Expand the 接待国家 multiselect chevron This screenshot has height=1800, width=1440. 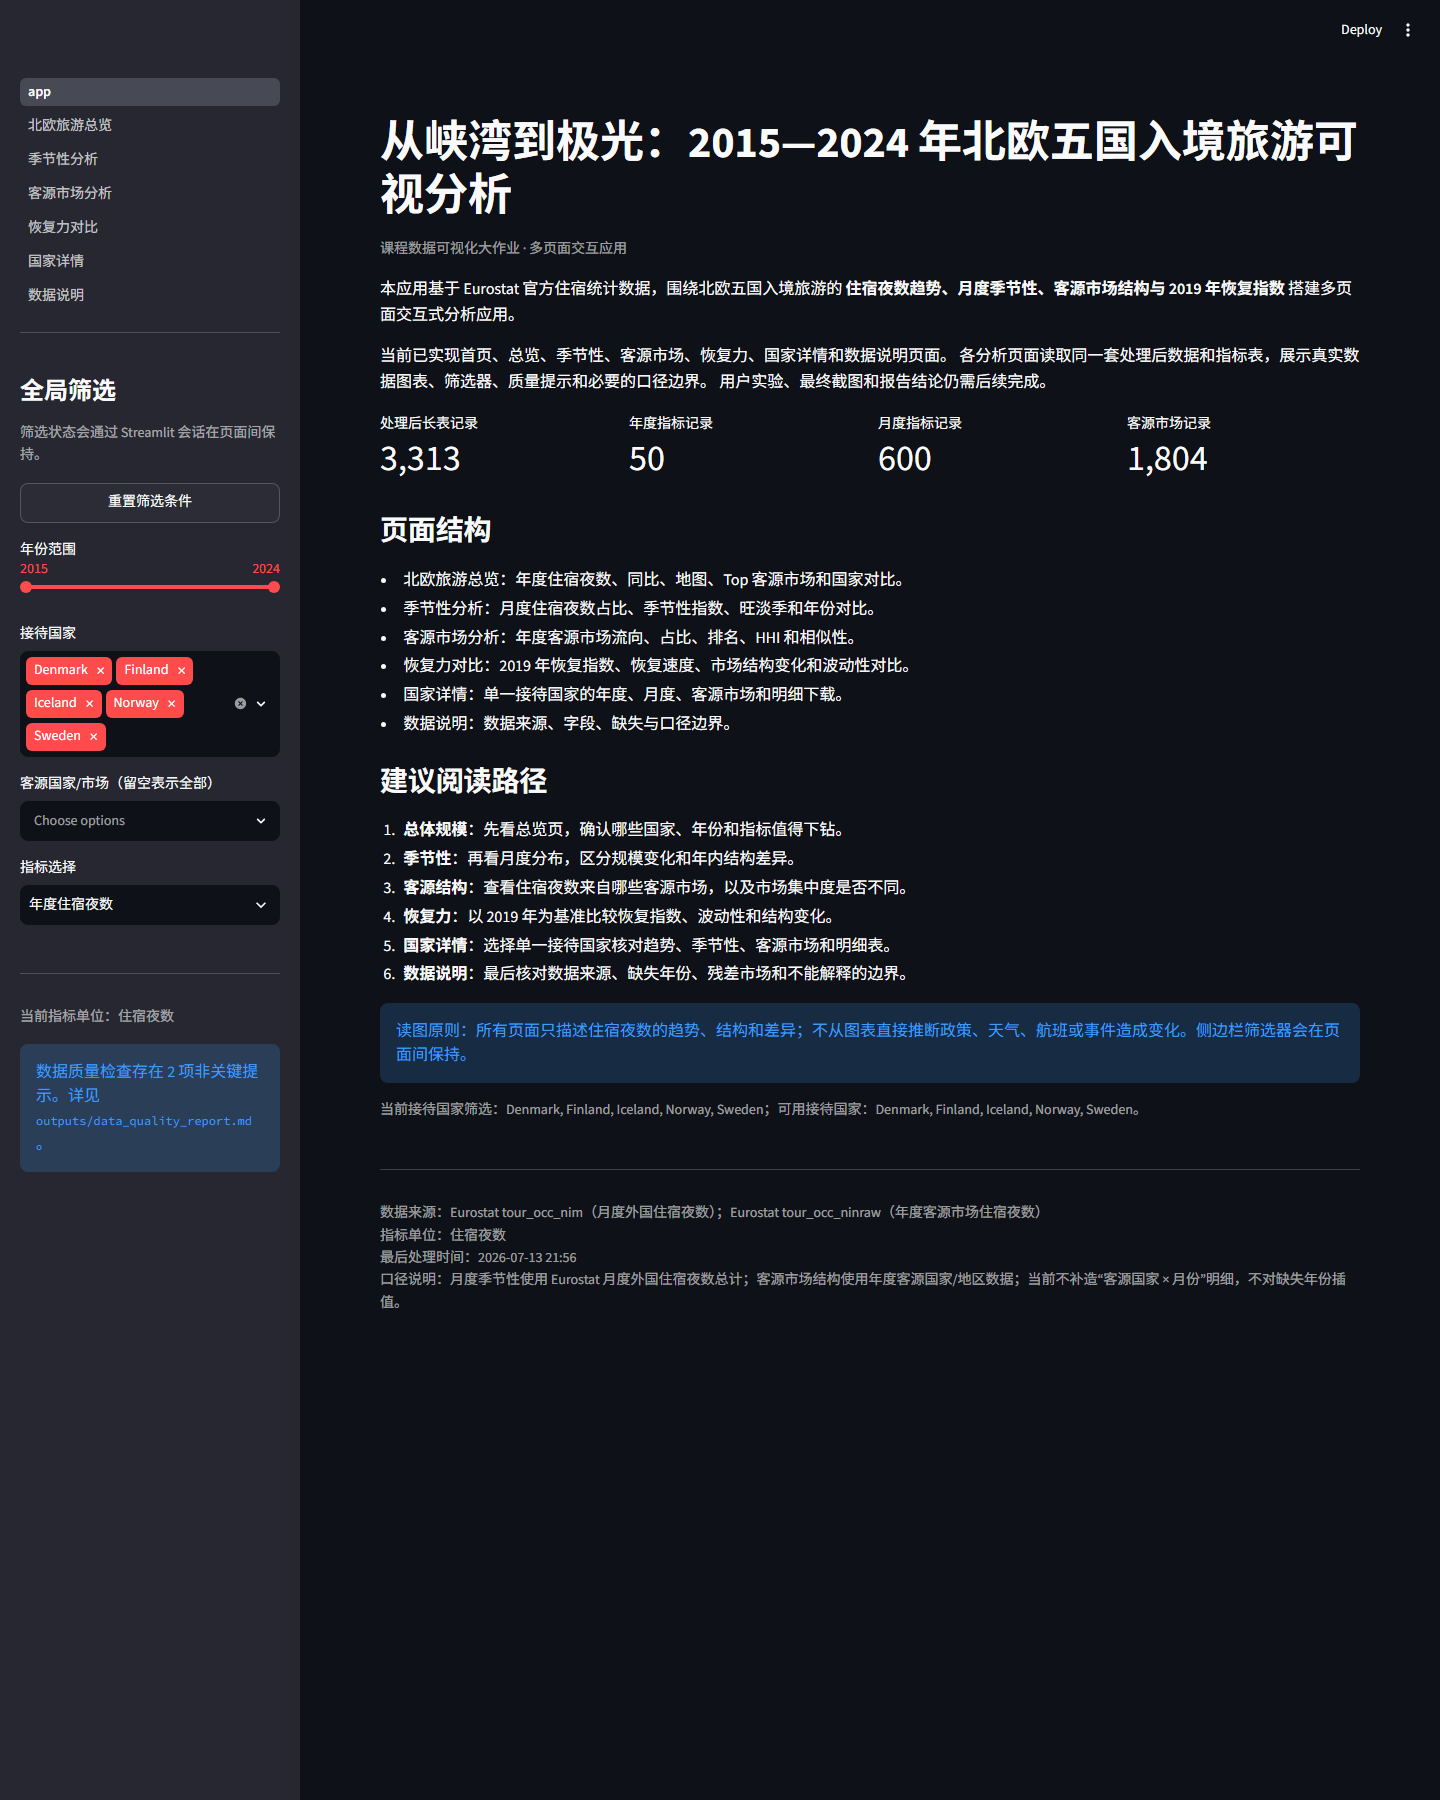point(261,704)
